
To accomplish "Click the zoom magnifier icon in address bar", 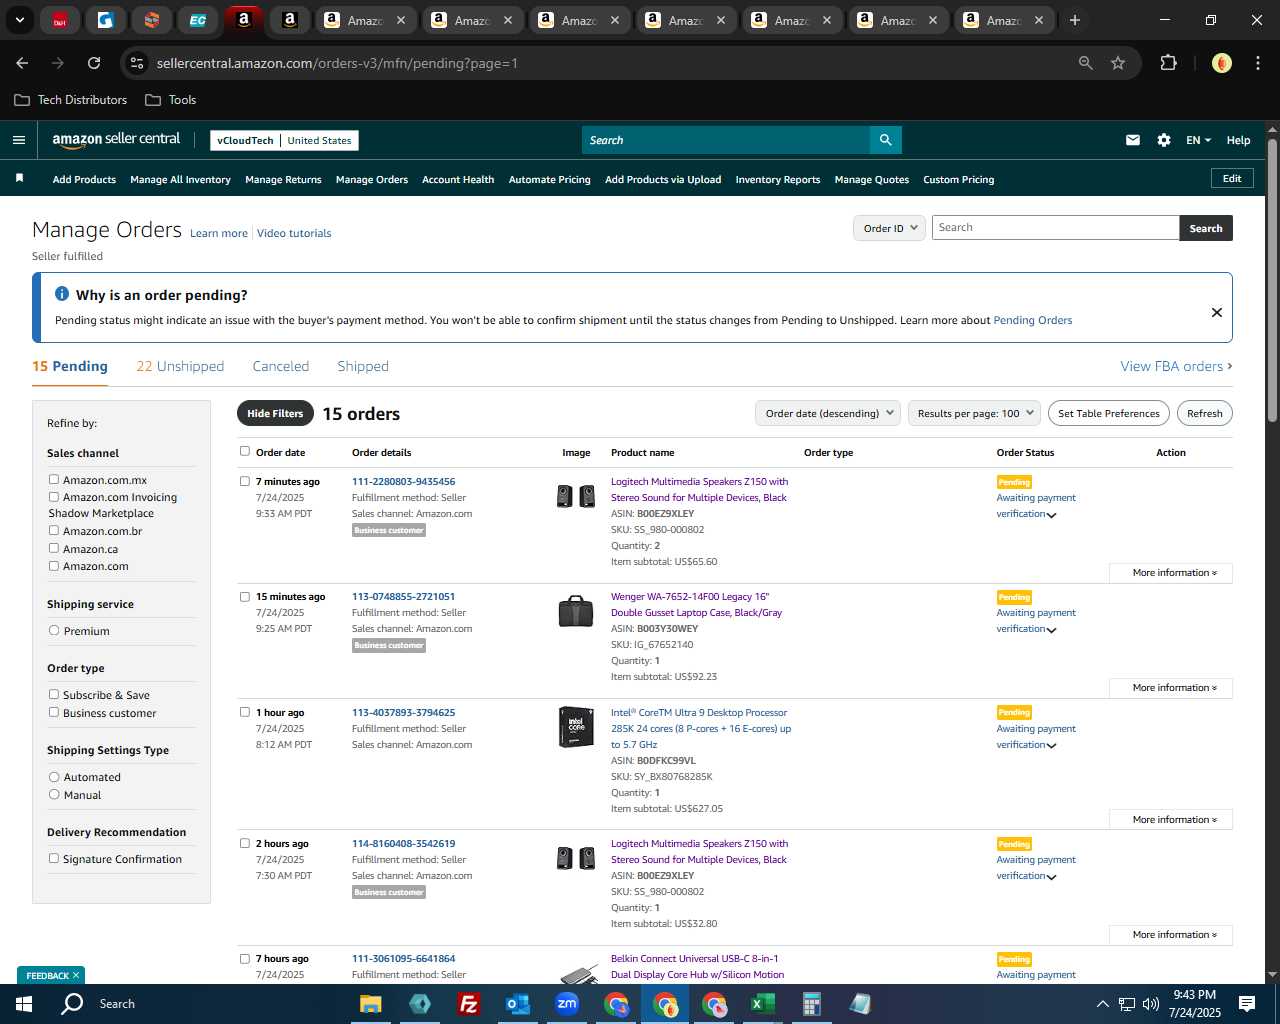I will coord(1086,63).
